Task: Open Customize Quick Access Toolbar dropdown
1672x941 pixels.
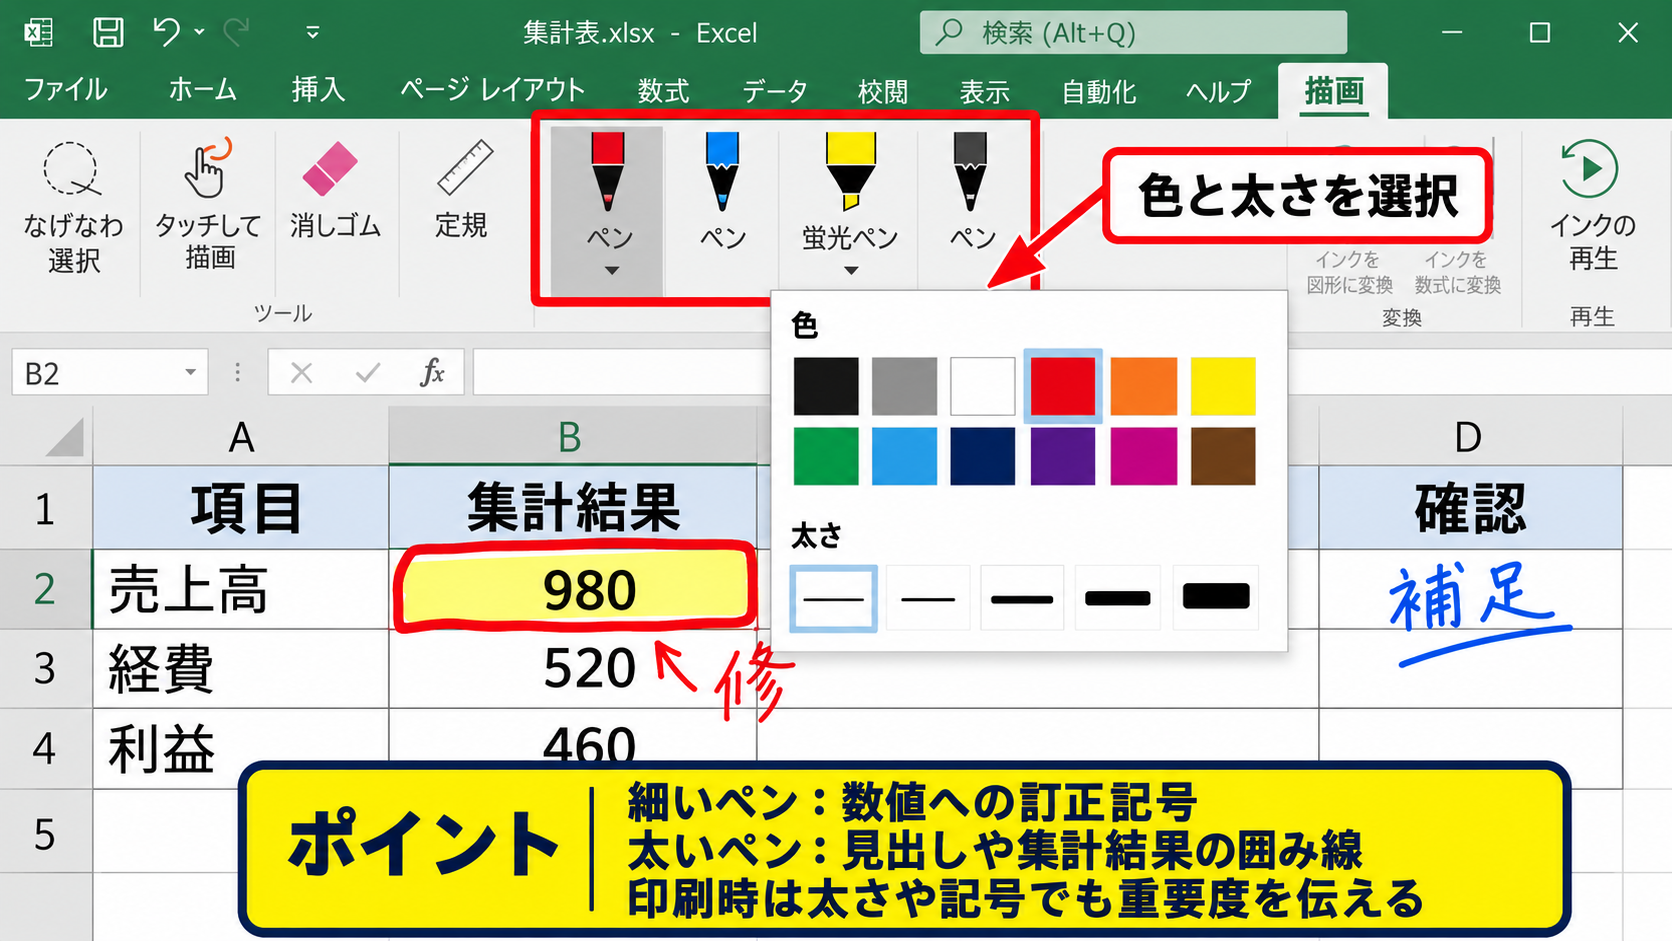Action: (313, 33)
